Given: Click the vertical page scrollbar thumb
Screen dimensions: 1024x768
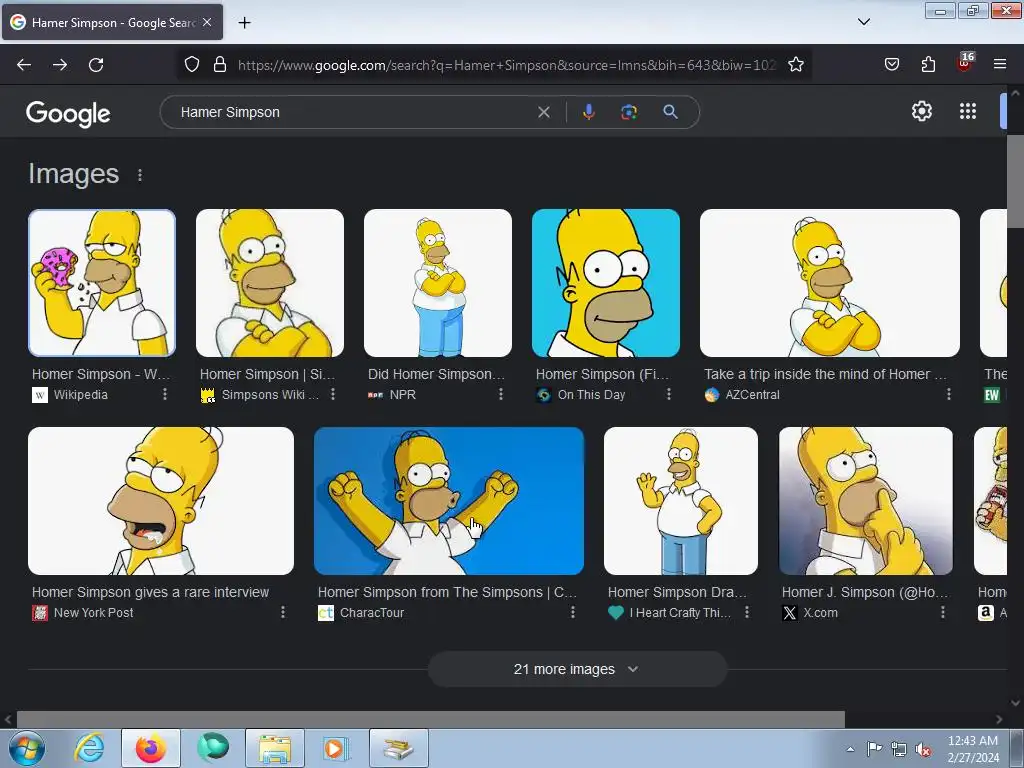Looking at the screenshot, I should point(1015,182).
